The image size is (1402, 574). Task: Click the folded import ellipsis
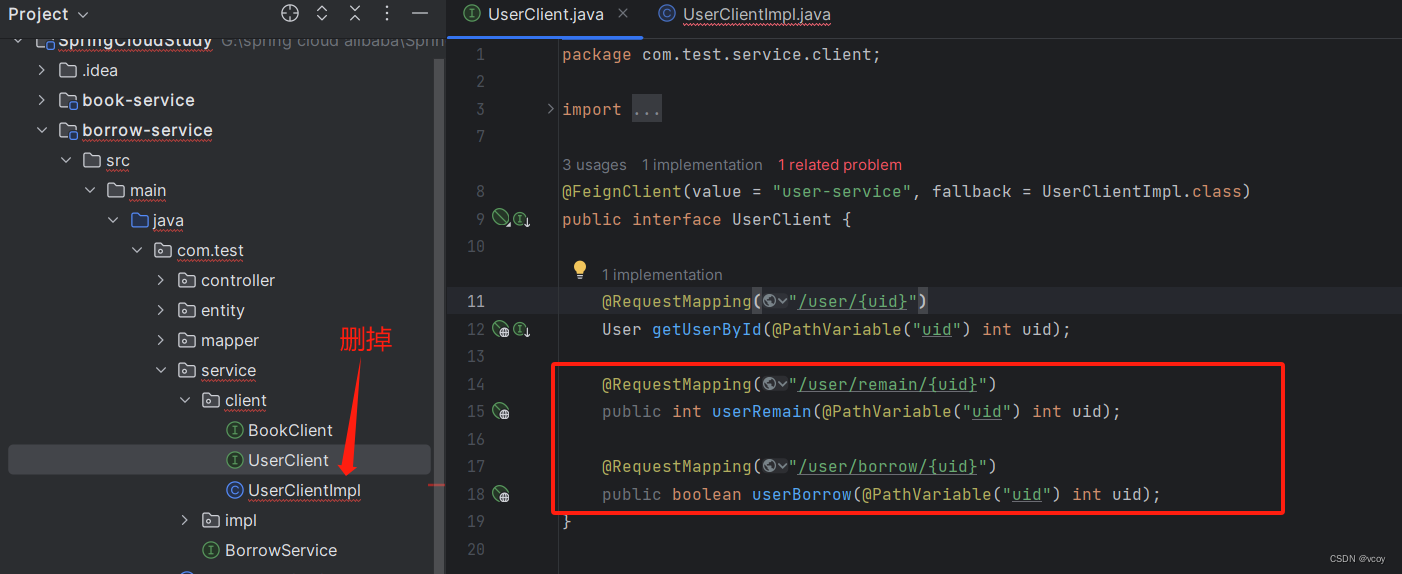(x=646, y=110)
